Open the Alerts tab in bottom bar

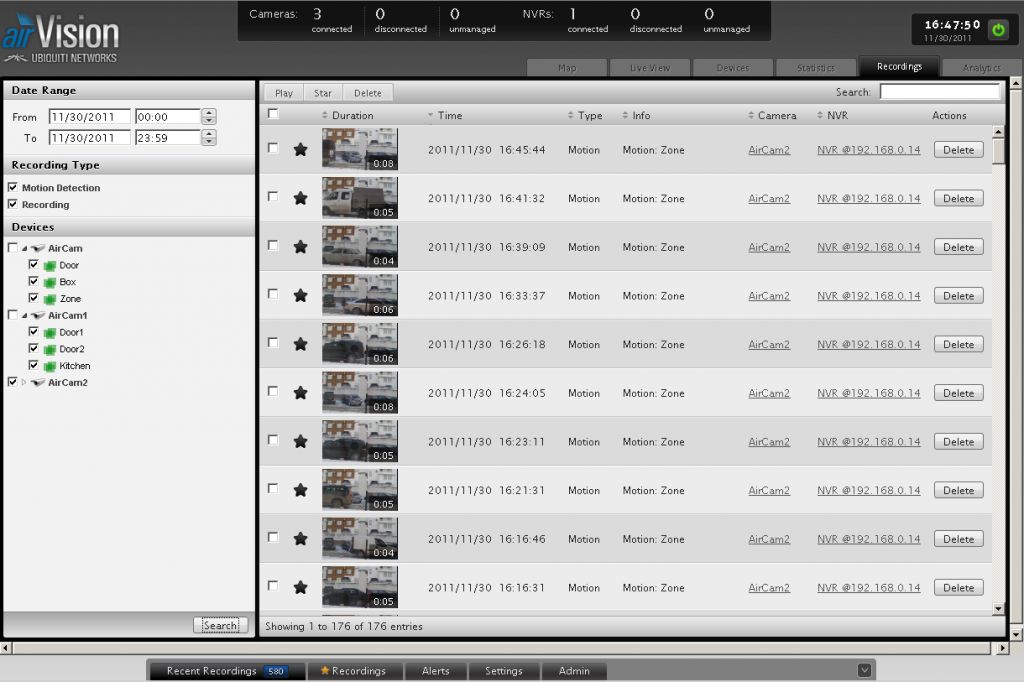tap(435, 671)
